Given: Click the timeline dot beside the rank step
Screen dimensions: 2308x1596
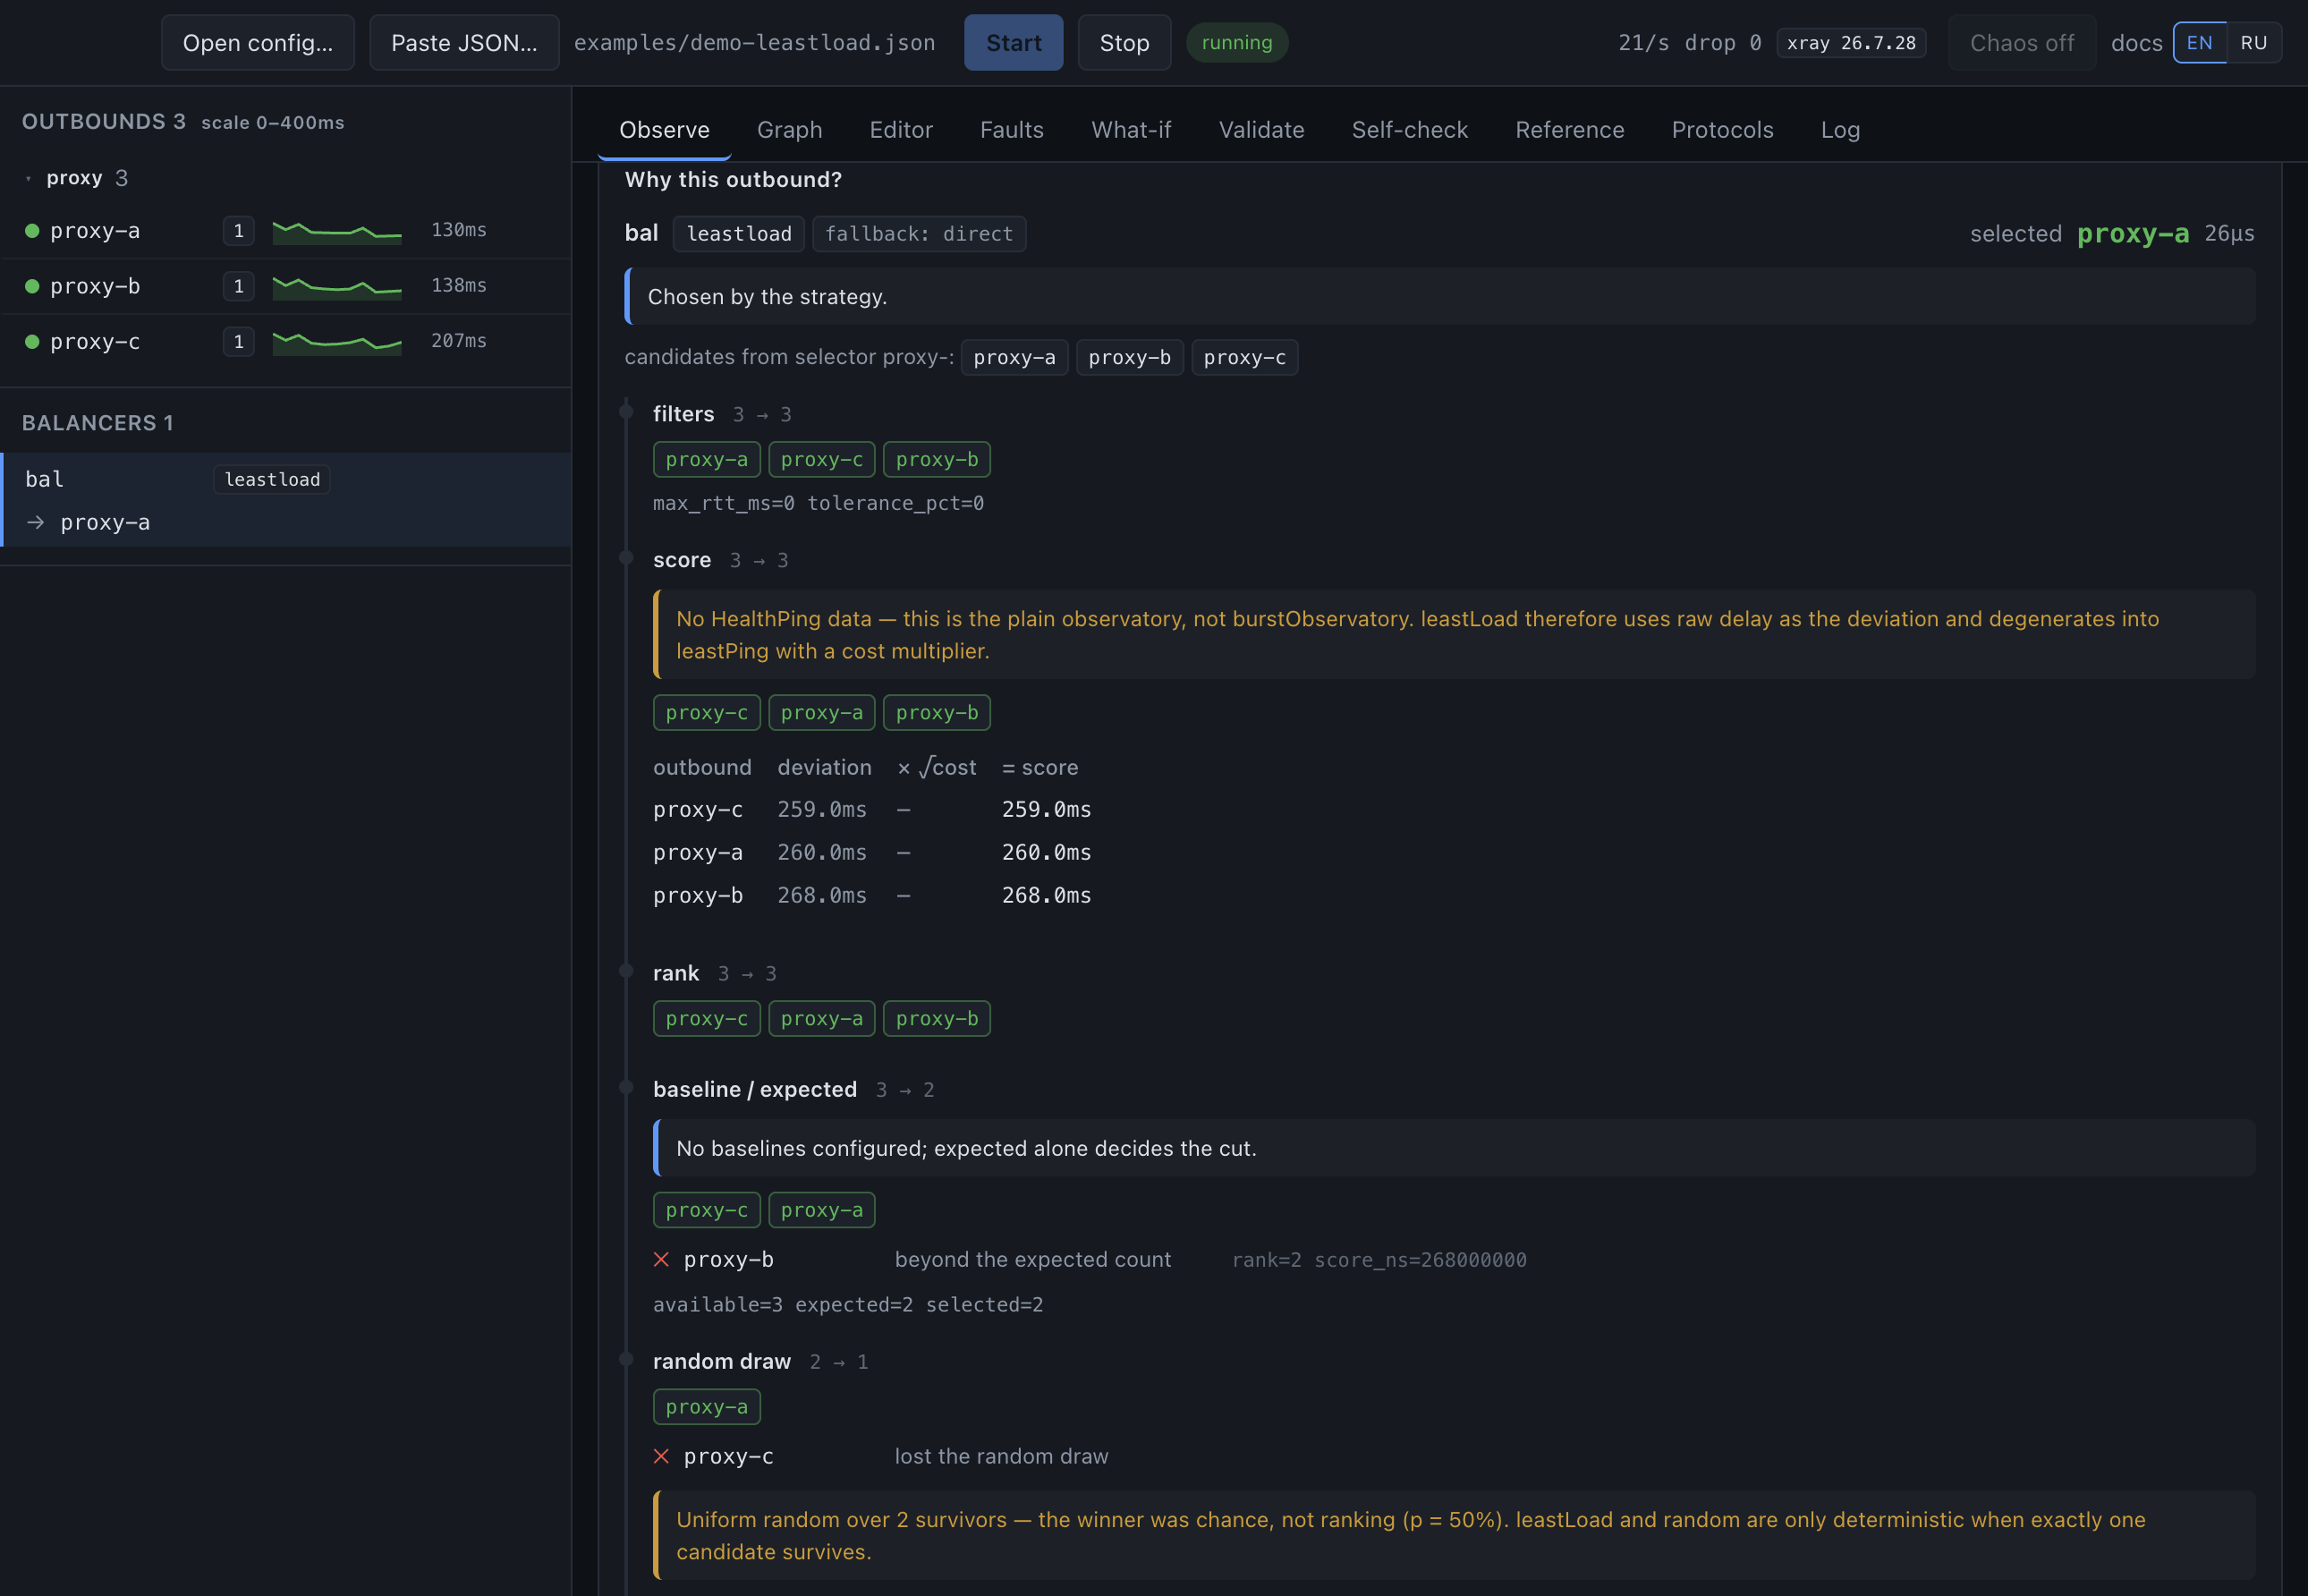Looking at the screenshot, I should (627, 971).
